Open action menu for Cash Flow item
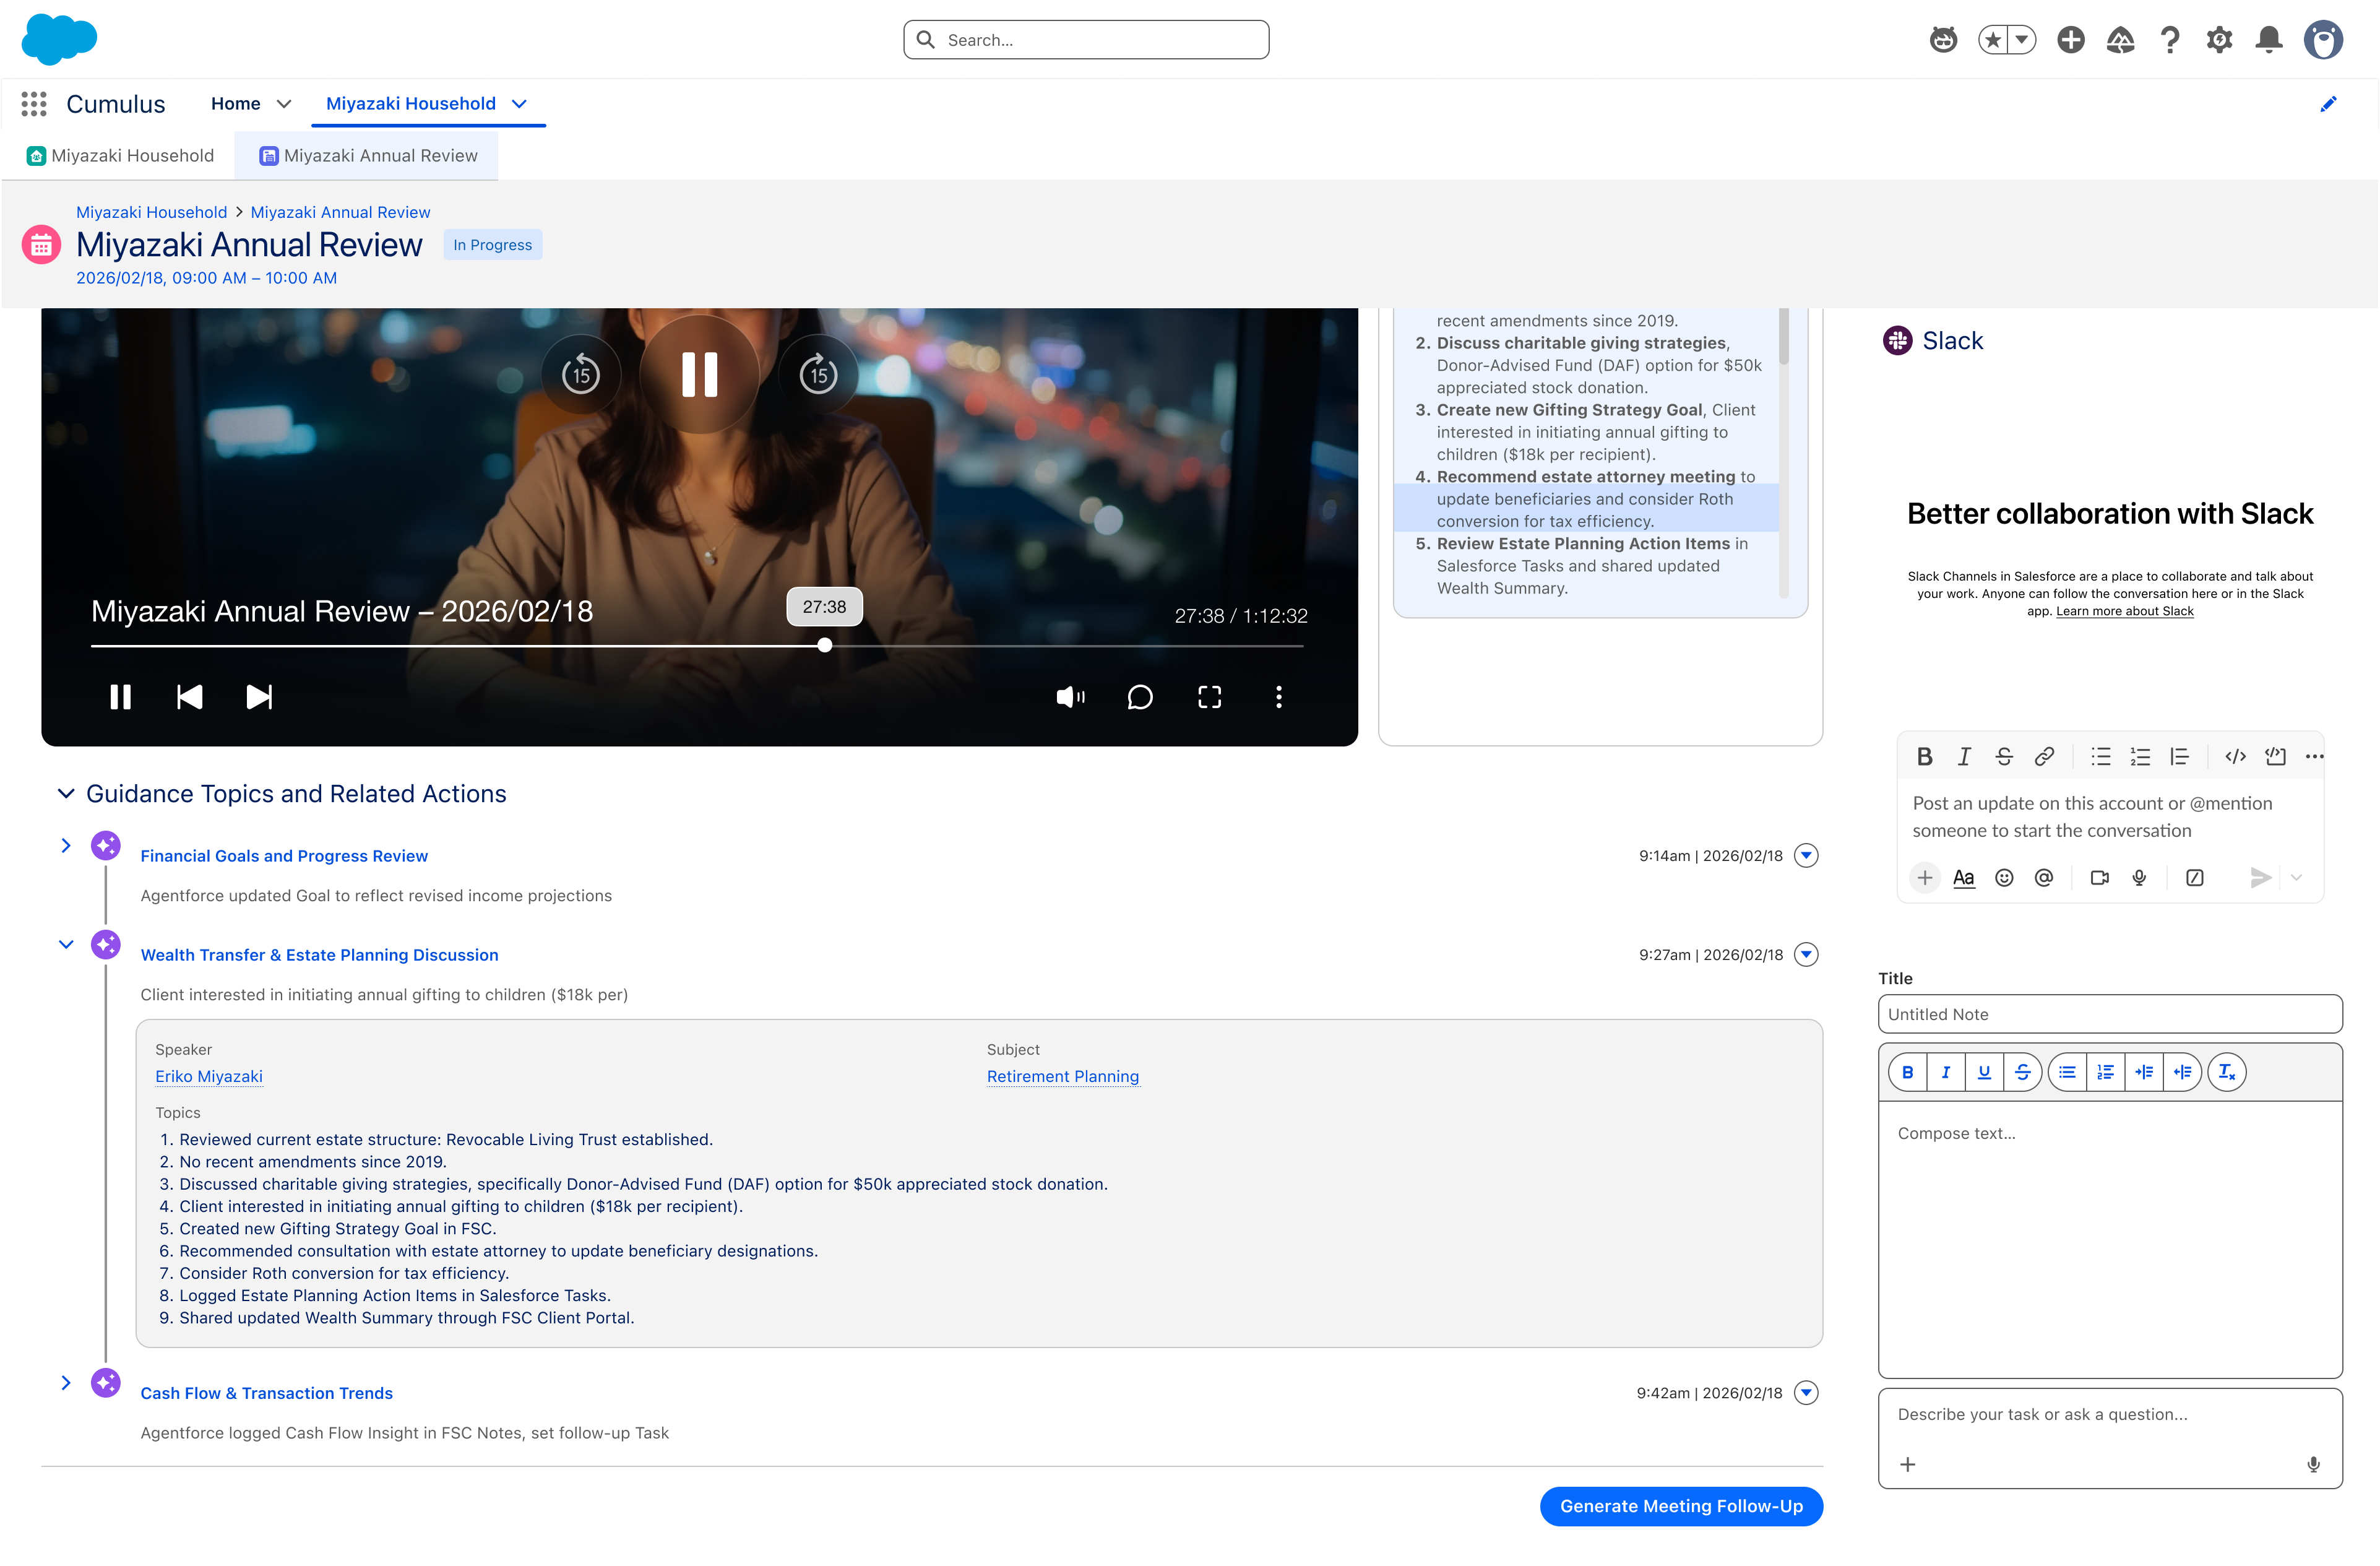The image size is (2380, 1566). [x=1806, y=1393]
